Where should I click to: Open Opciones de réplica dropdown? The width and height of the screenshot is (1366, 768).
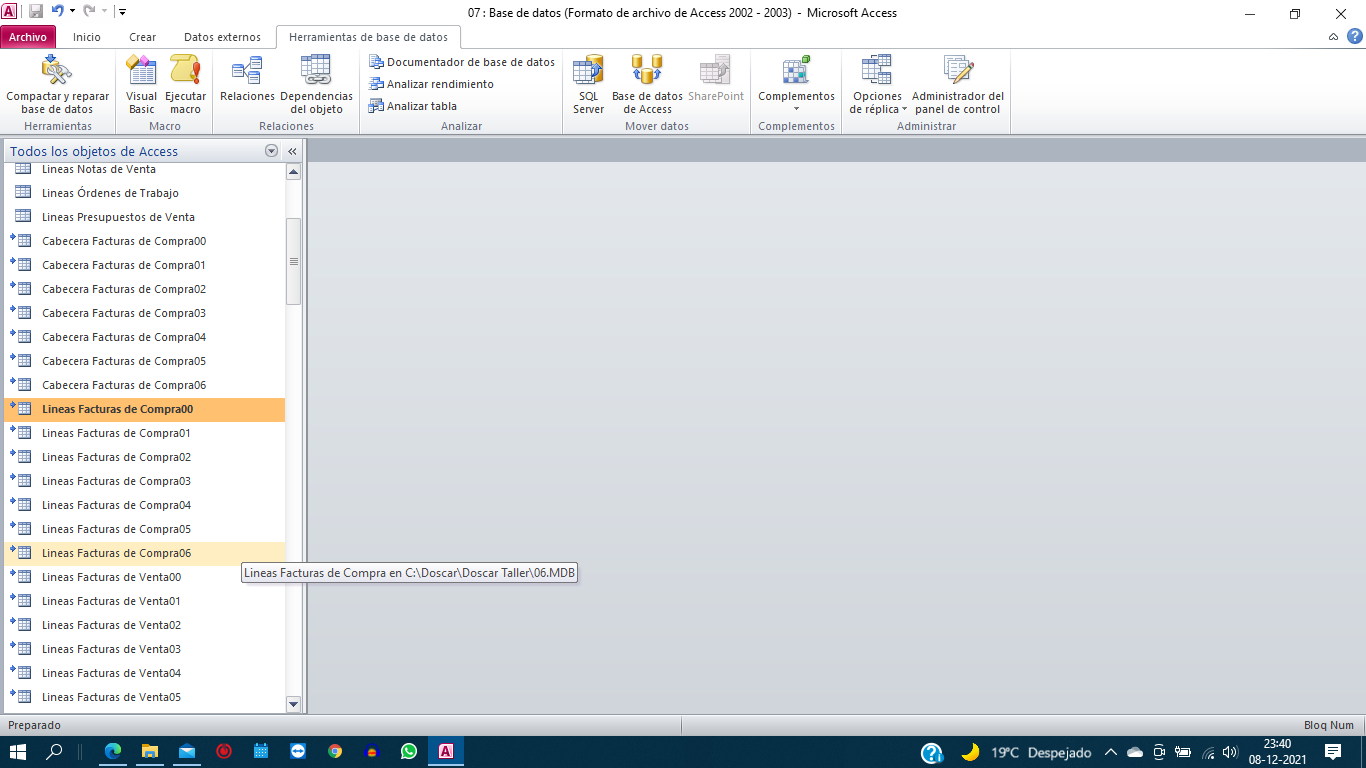tap(877, 86)
